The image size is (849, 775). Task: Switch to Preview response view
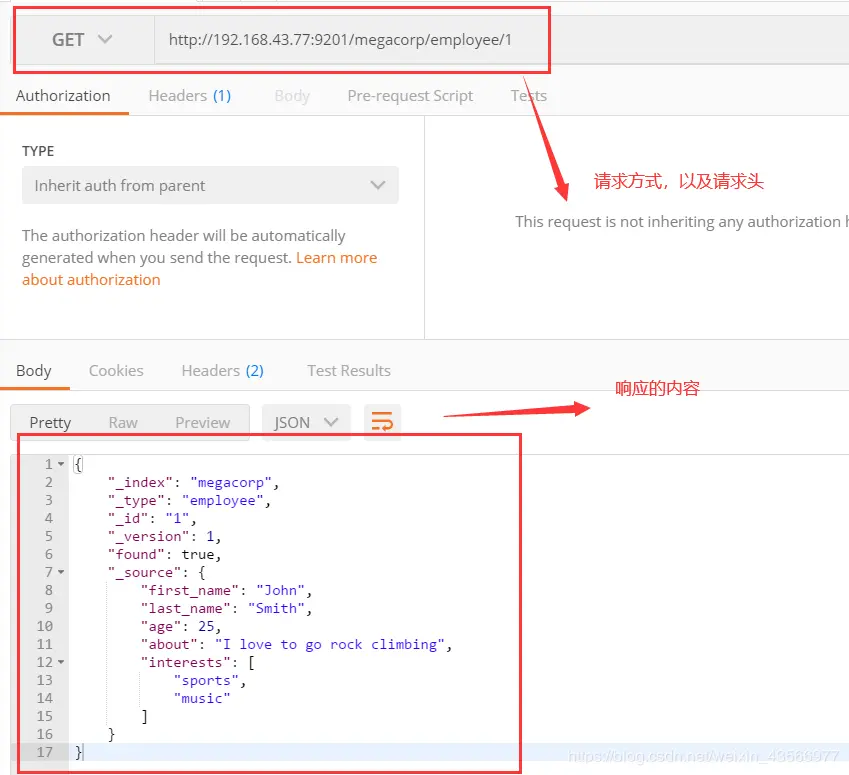[203, 422]
